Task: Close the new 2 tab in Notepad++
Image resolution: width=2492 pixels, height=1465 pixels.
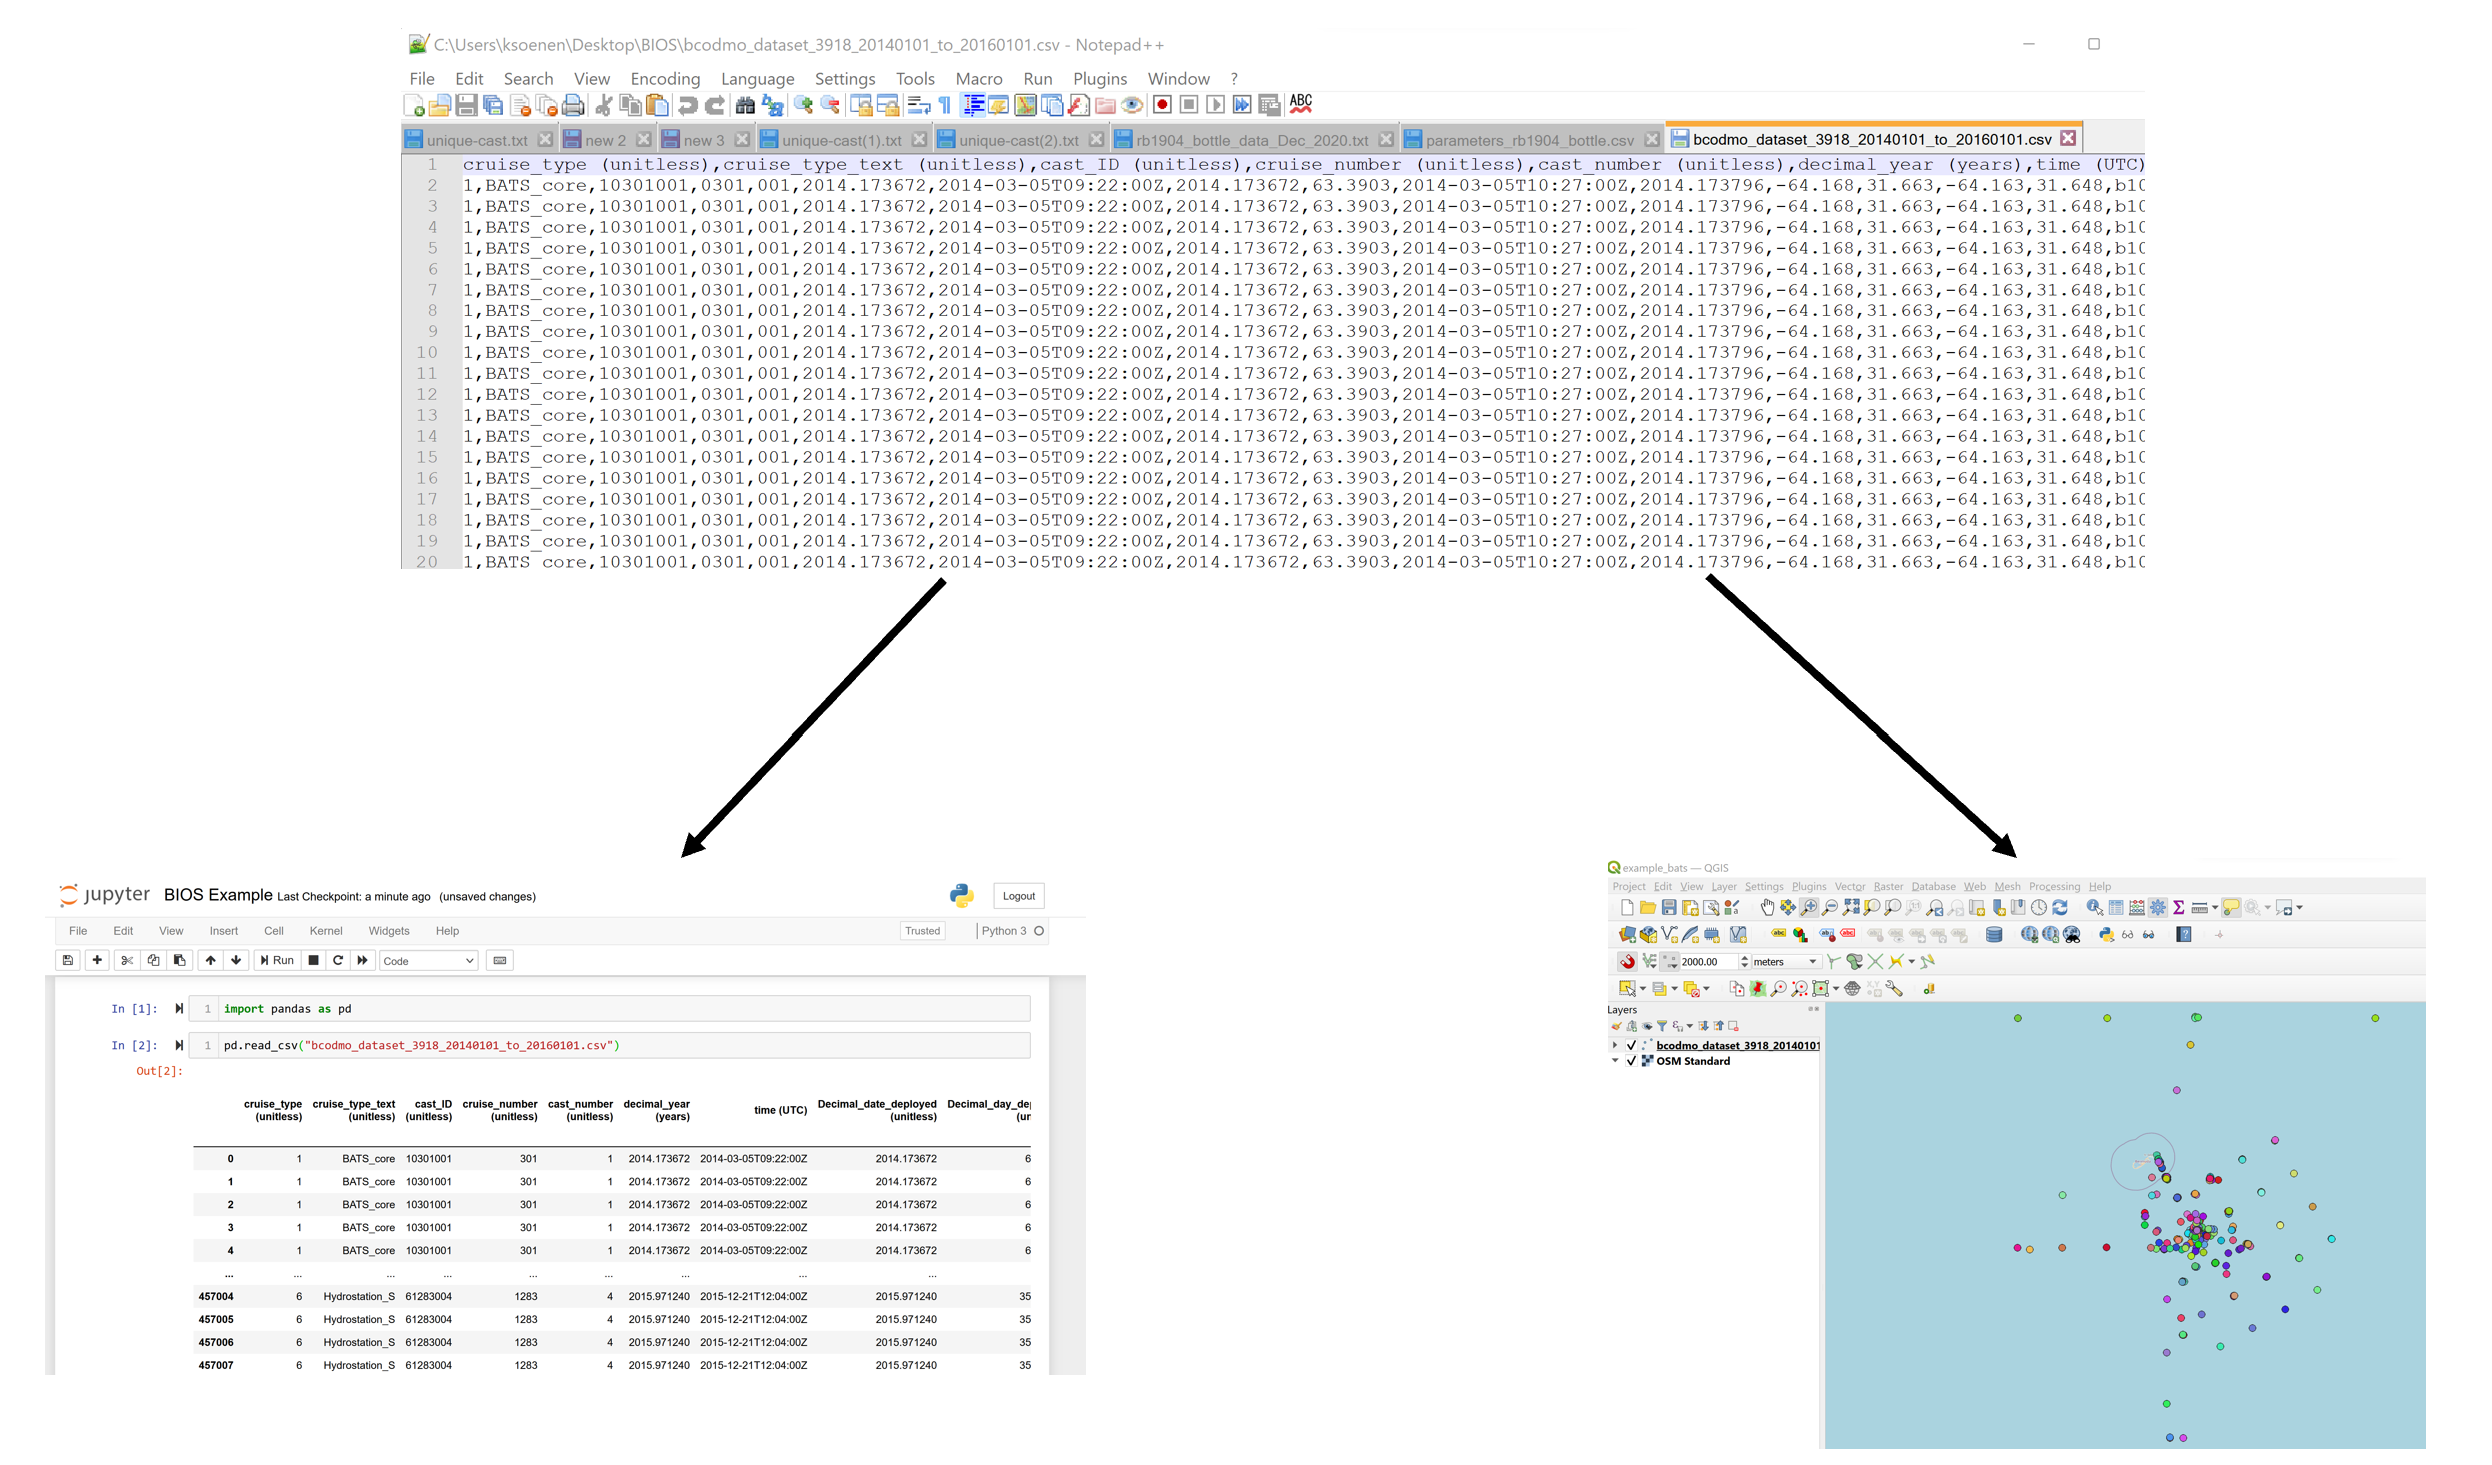Action: point(644,139)
